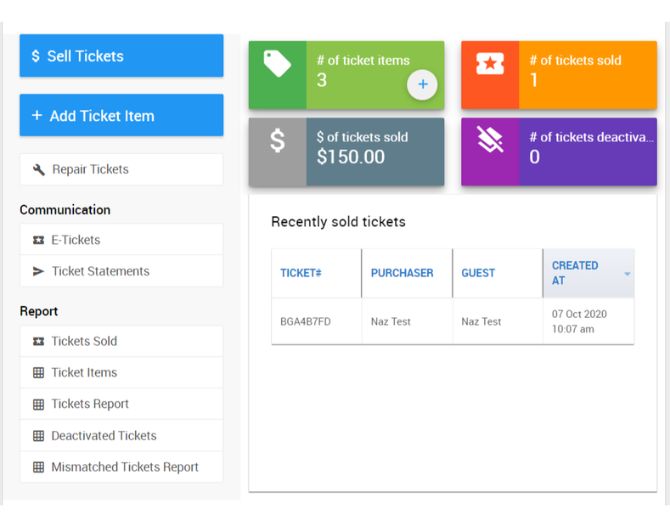Click the grid icon beside Mismatched Tickets Report
670x527 pixels.
pyautogui.click(x=39, y=467)
